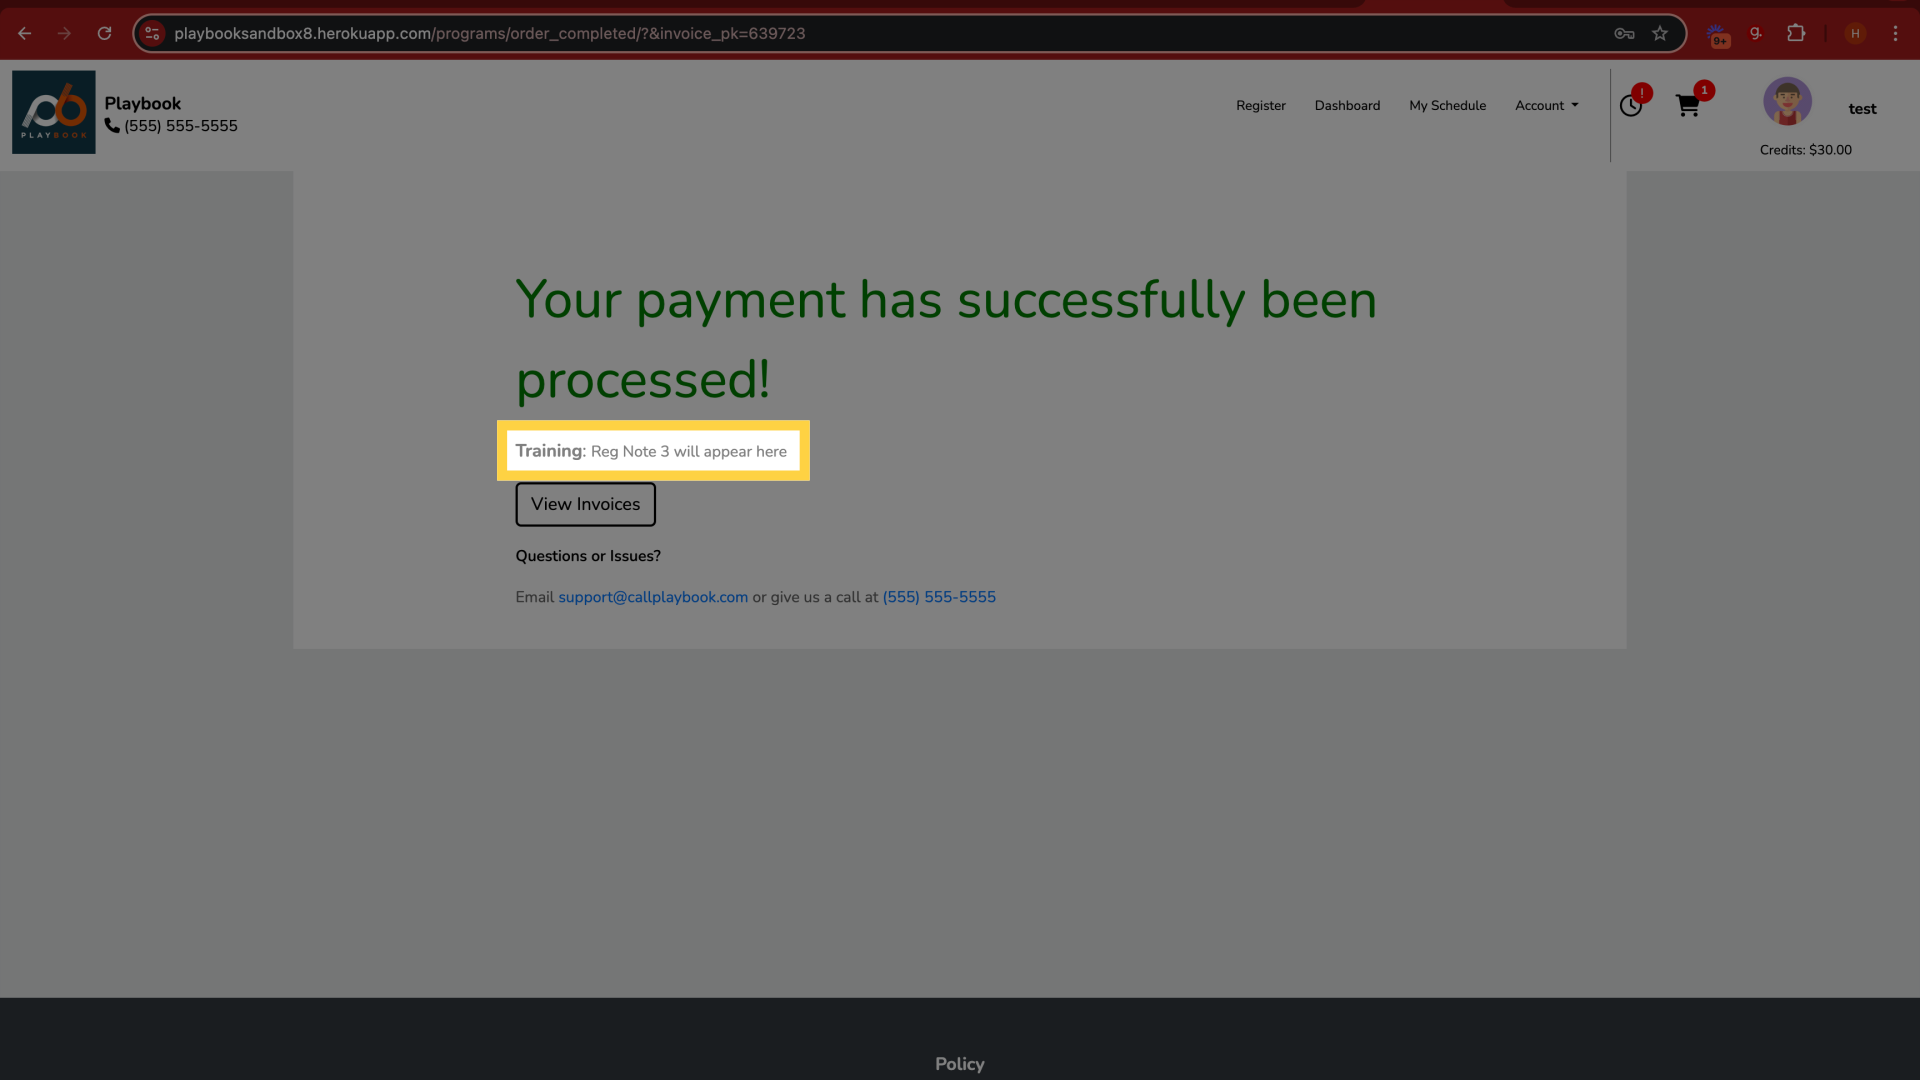Open the Dashboard navigation menu item
Screen dimensions: 1920x1080
[1346, 104]
